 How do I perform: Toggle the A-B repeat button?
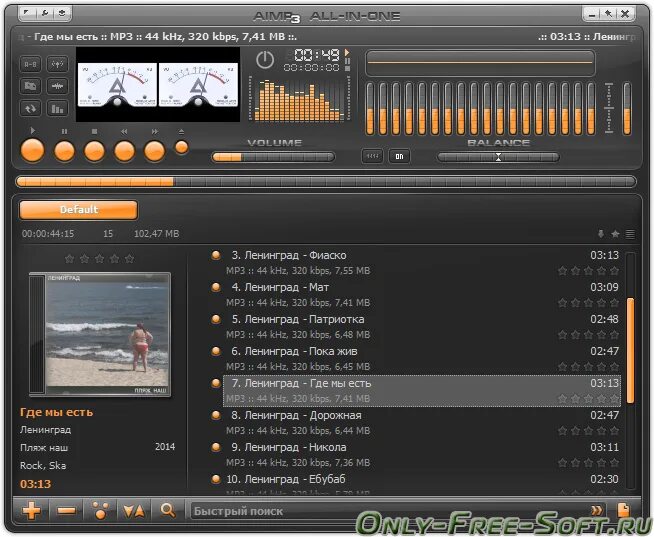tap(30, 64)
